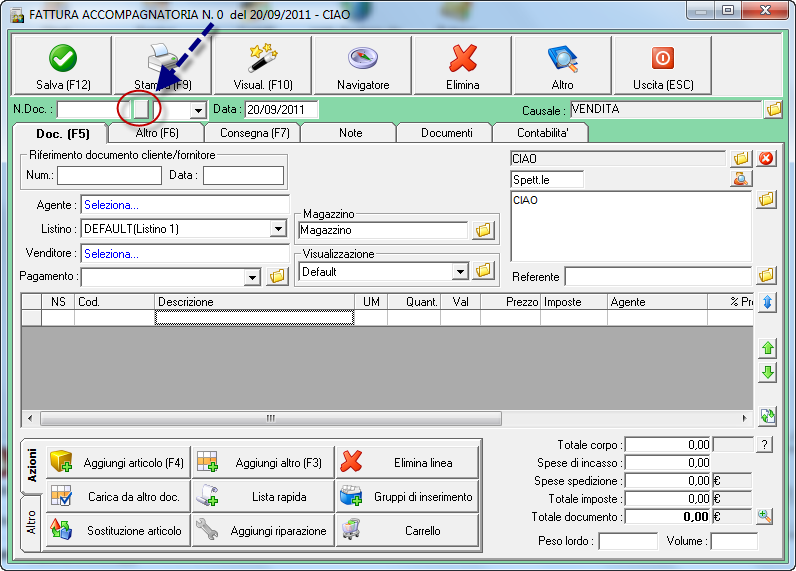This screenshot has width=796, height=571.
Task: Focus Num. reference field
Action: click(x=109, y=176)
